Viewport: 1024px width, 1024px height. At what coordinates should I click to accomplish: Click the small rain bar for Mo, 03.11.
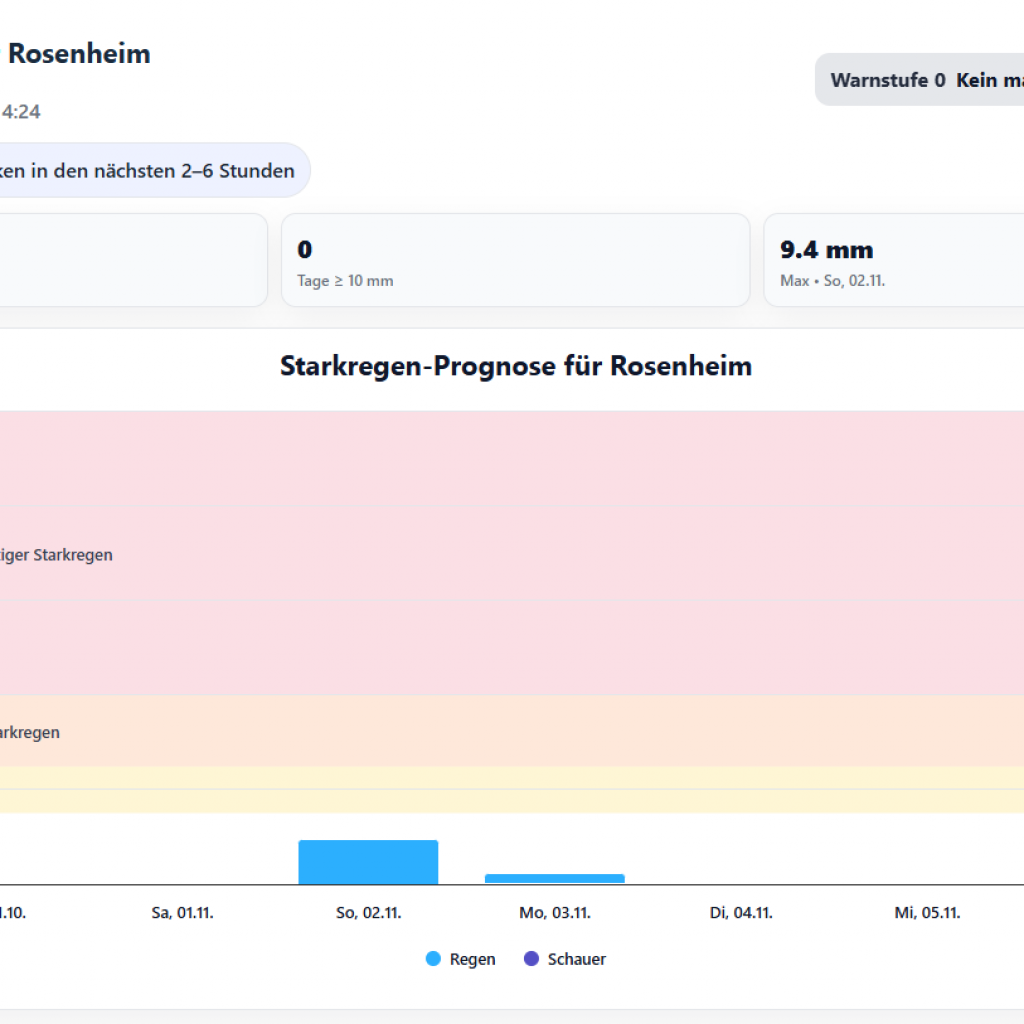554,879
